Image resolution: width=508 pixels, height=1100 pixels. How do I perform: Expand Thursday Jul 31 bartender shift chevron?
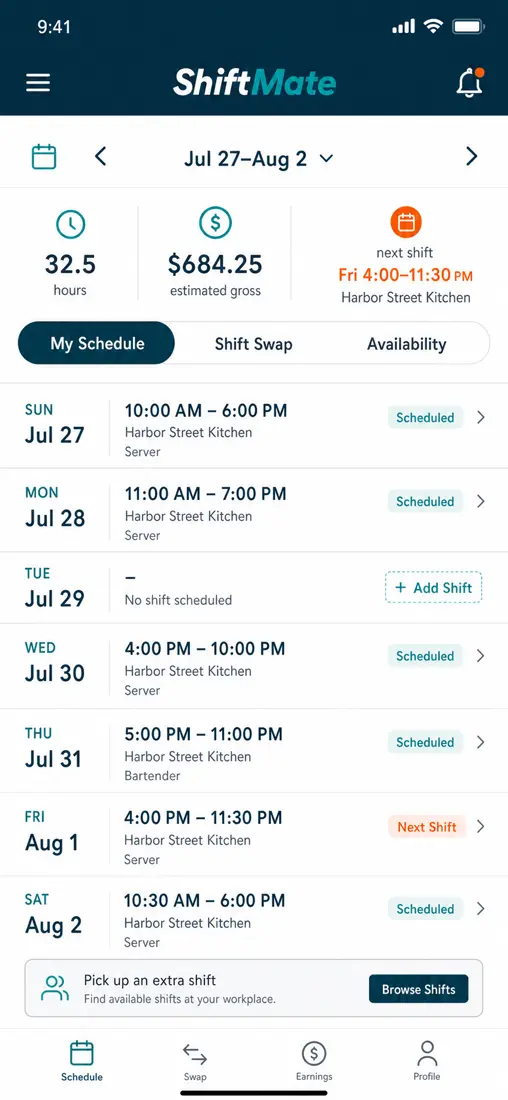[x=481, y=742]
